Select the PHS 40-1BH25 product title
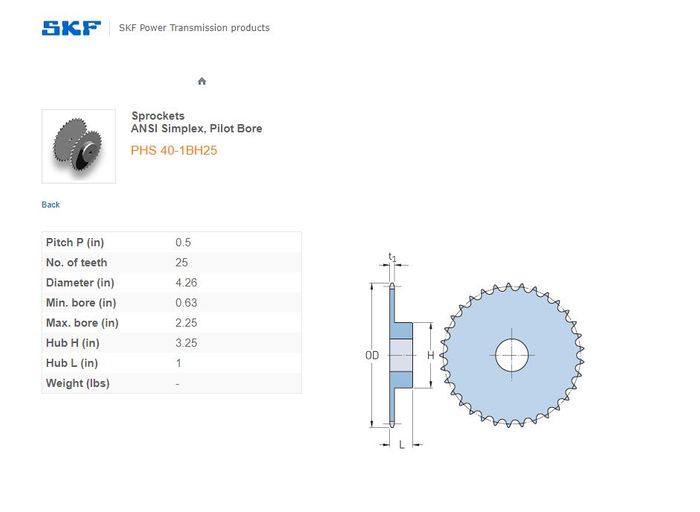The height and width of the screenshot is (512, 700). [174, 151]
